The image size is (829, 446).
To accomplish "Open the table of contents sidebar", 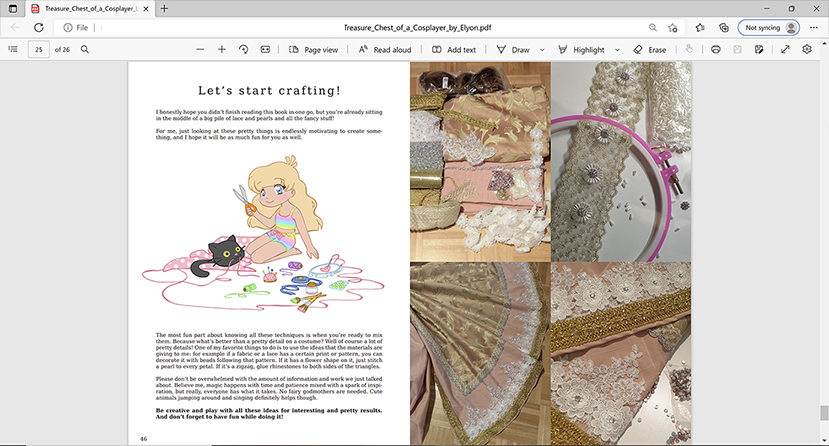I will coord(13,49).
